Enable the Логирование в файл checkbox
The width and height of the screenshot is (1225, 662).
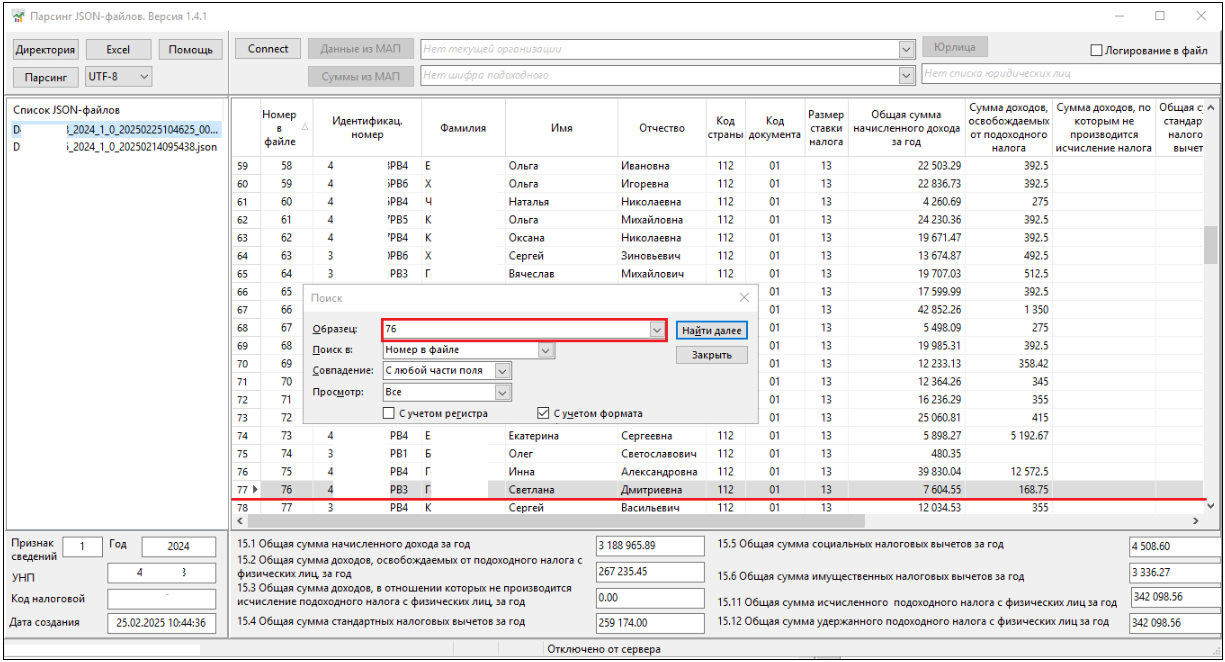pos(1096,51)
